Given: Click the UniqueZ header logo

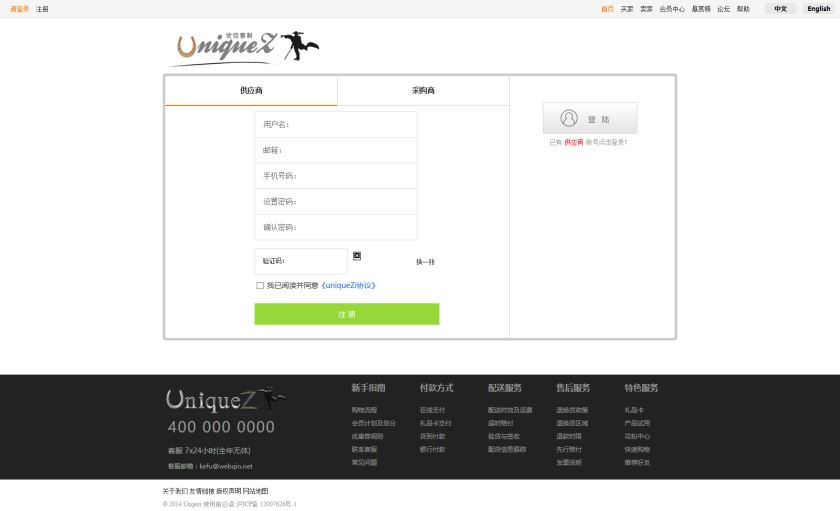Looking at the screenshot, I should click(x=245, y=48).
